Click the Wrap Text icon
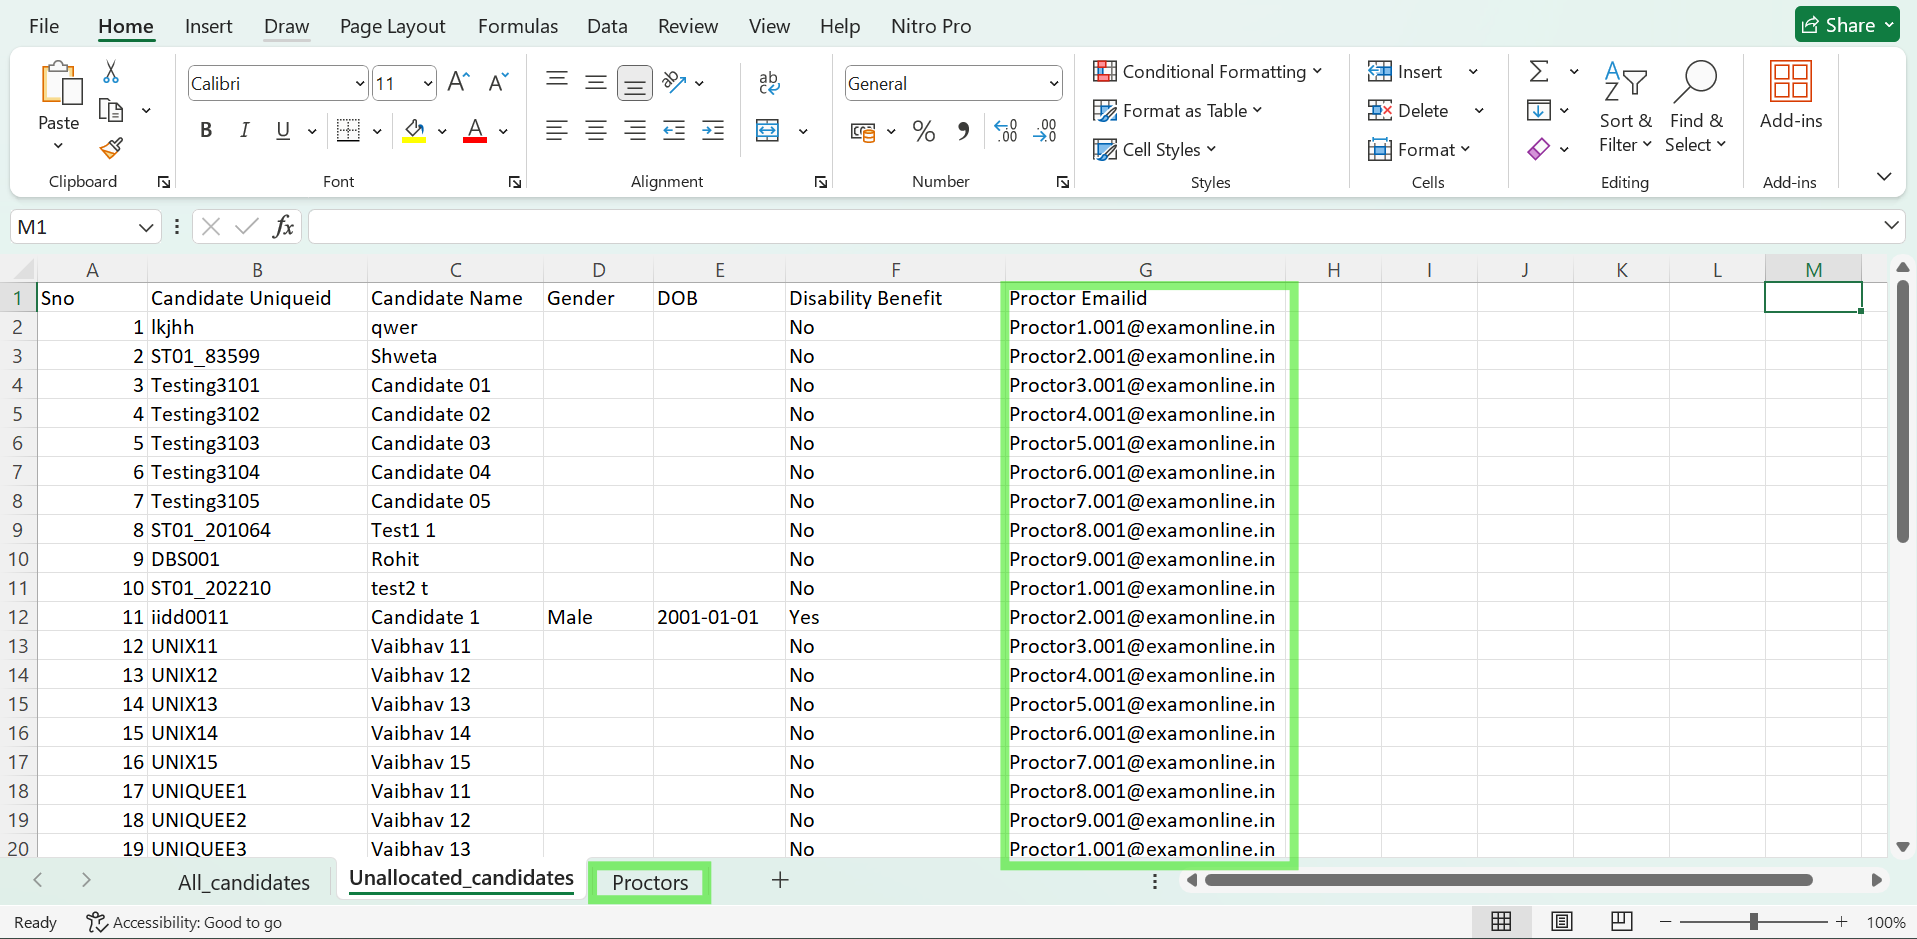 [x=769, y=83]
